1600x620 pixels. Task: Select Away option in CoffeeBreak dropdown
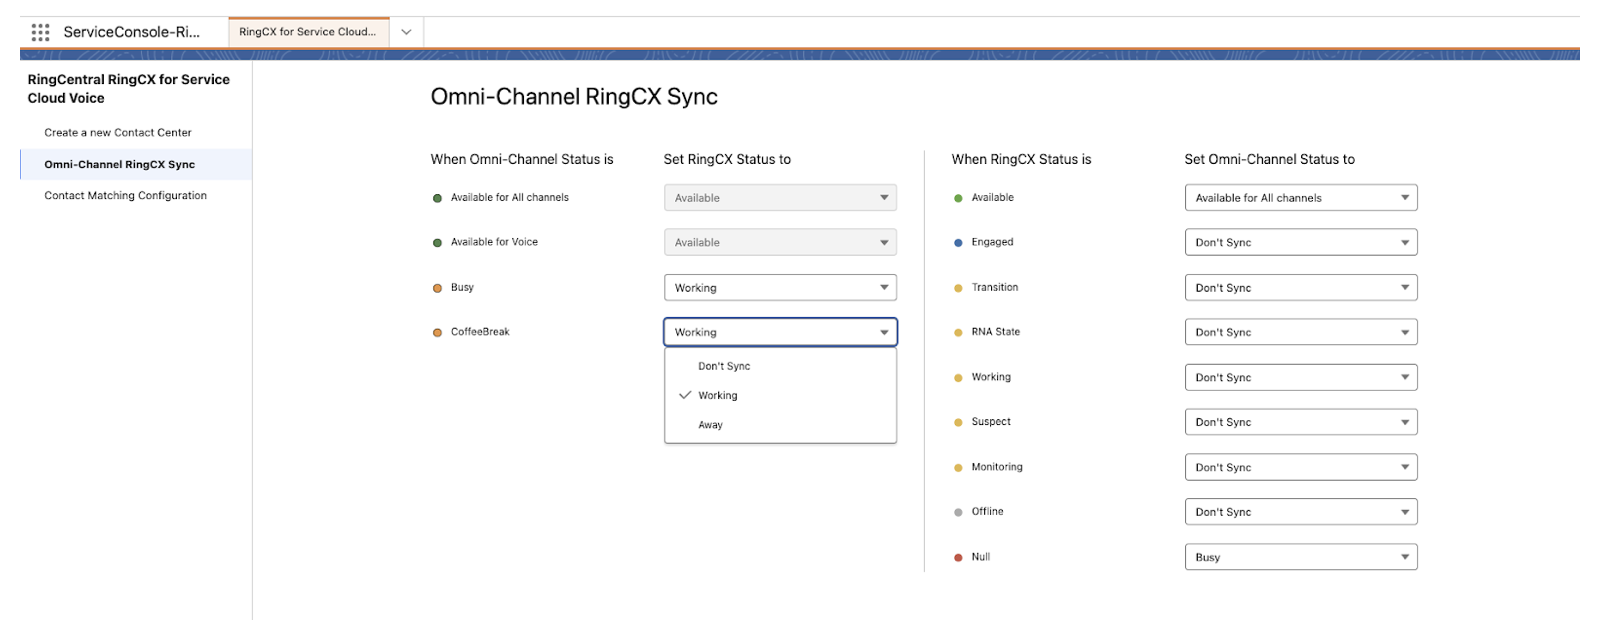(711, 425)
